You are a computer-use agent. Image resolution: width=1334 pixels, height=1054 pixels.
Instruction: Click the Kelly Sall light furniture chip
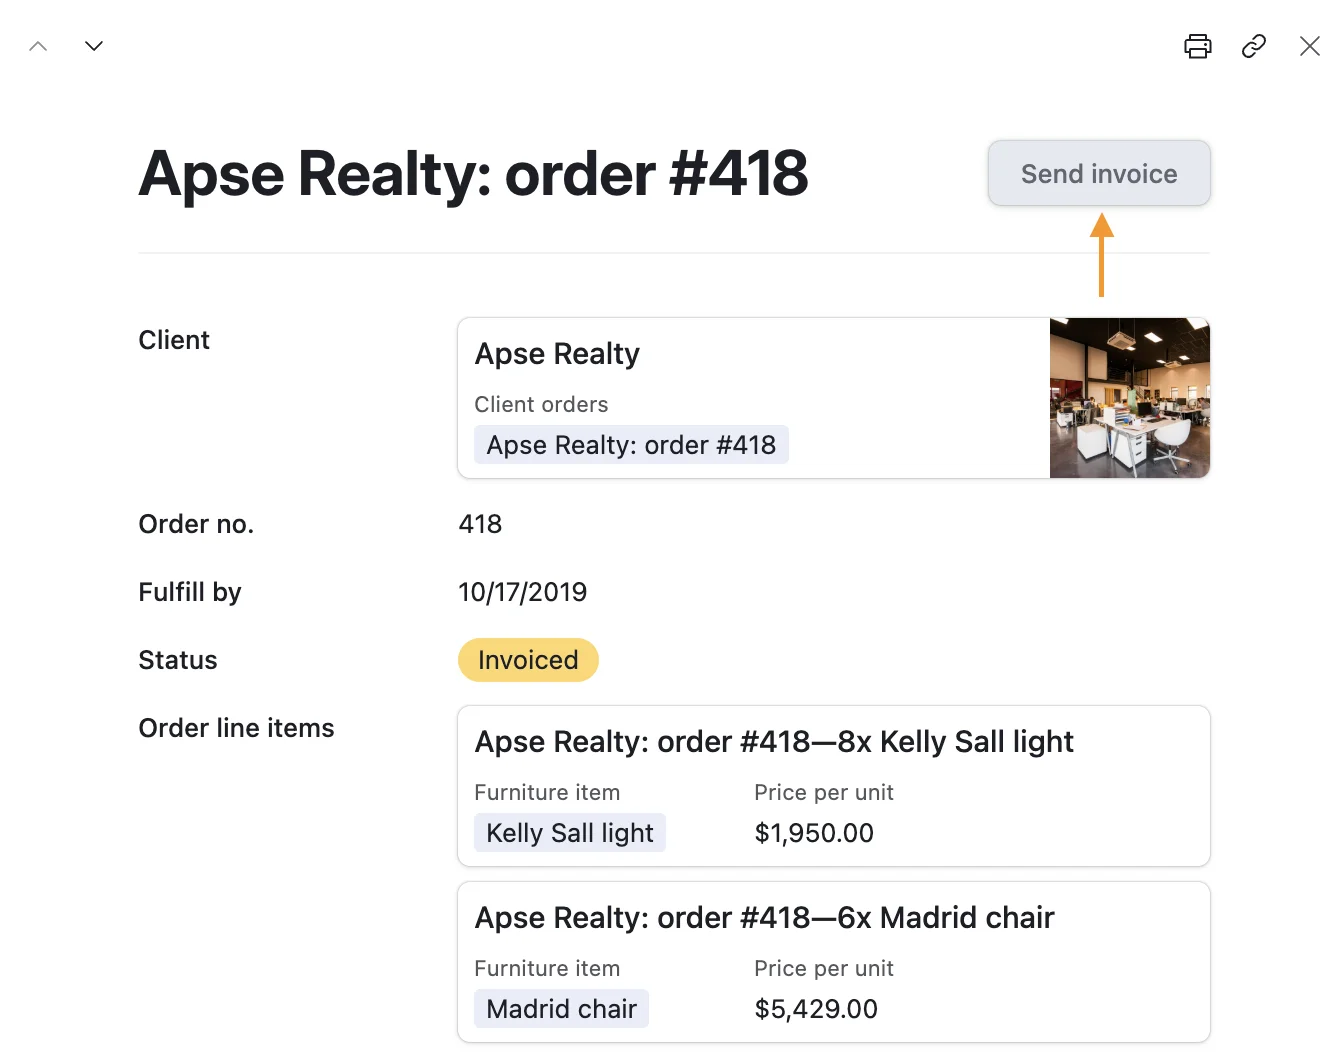coord(569,833)
